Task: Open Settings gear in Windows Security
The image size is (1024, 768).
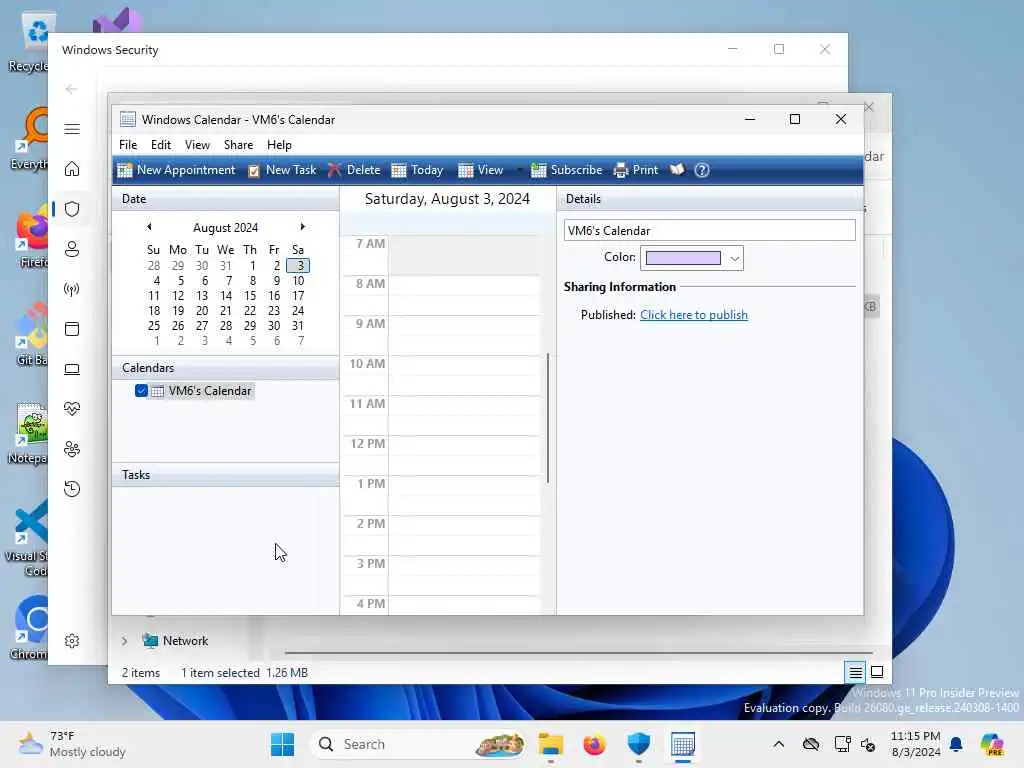Action: pyautogui.click(x=72, y=641)
